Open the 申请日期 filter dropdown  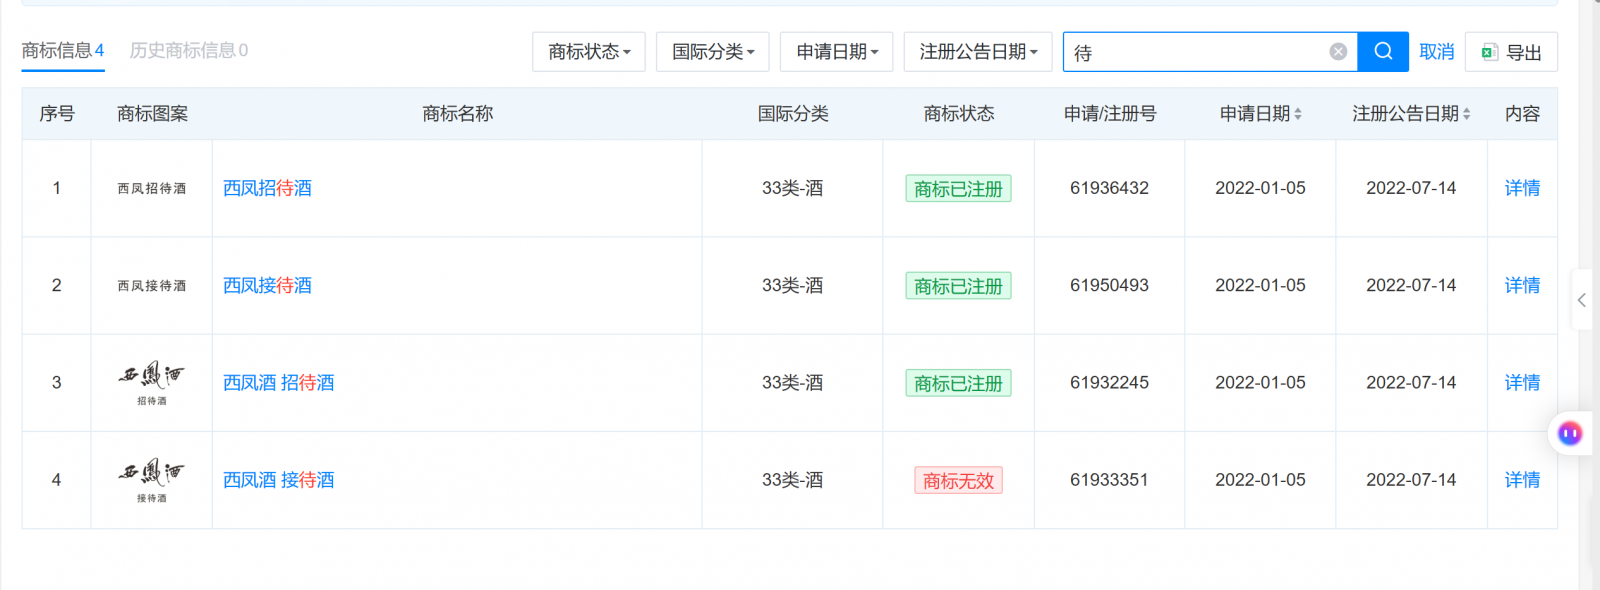click(837, 52)
